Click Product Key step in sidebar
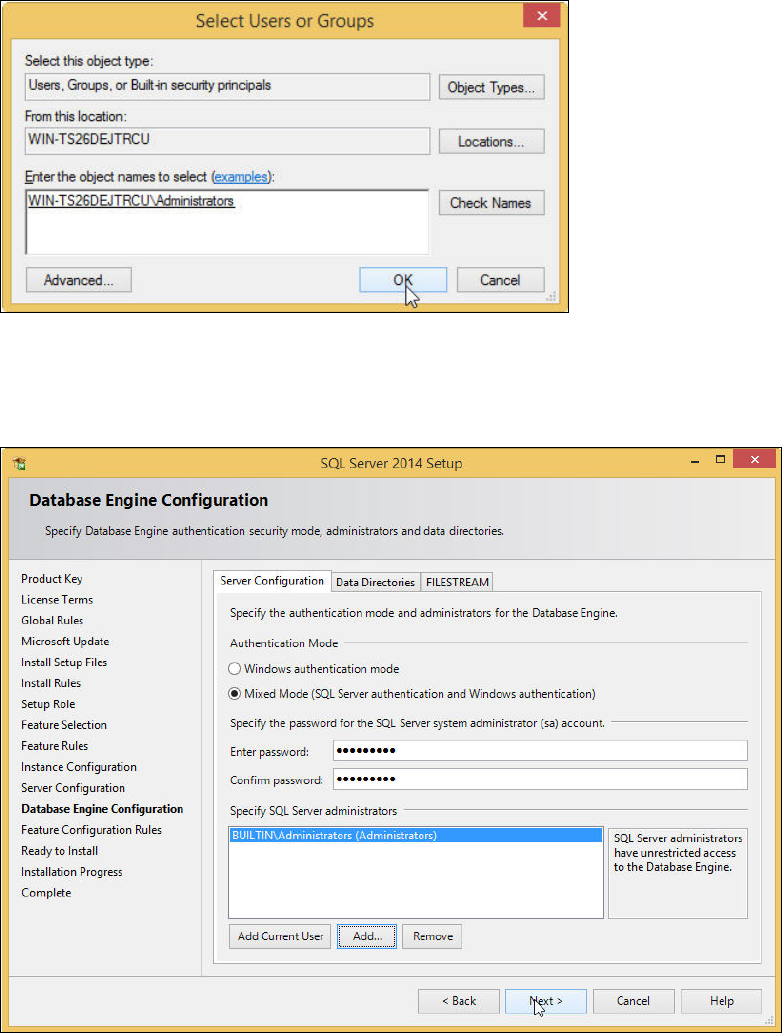 point(51,579)
